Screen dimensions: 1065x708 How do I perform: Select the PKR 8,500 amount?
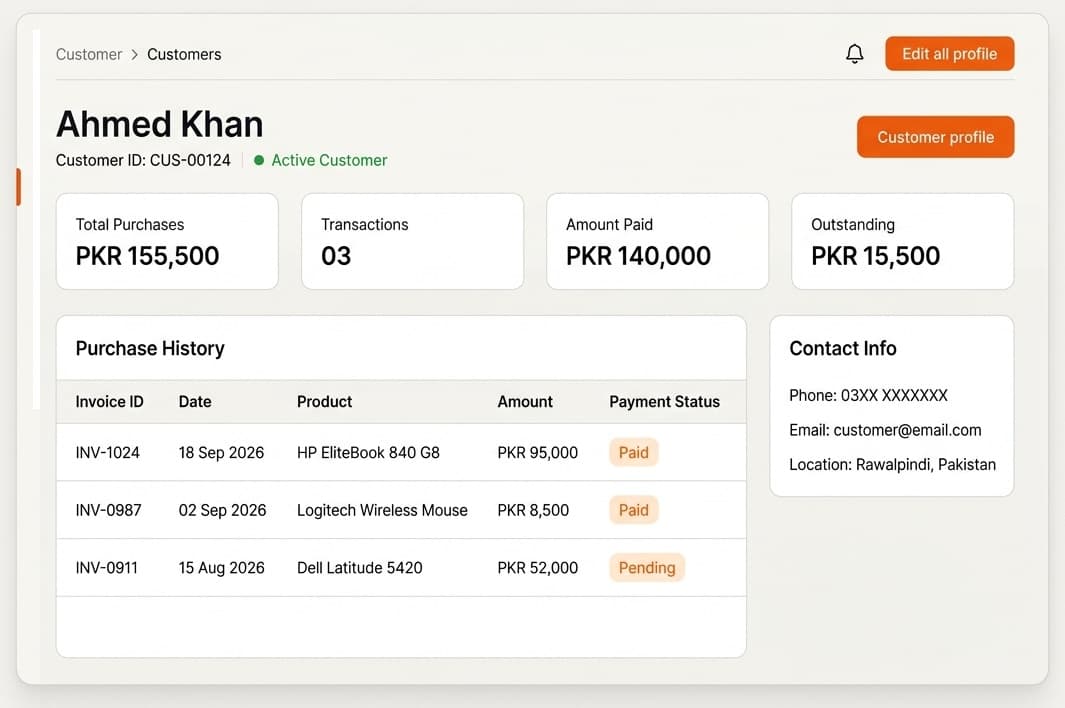tap(533, 510)
